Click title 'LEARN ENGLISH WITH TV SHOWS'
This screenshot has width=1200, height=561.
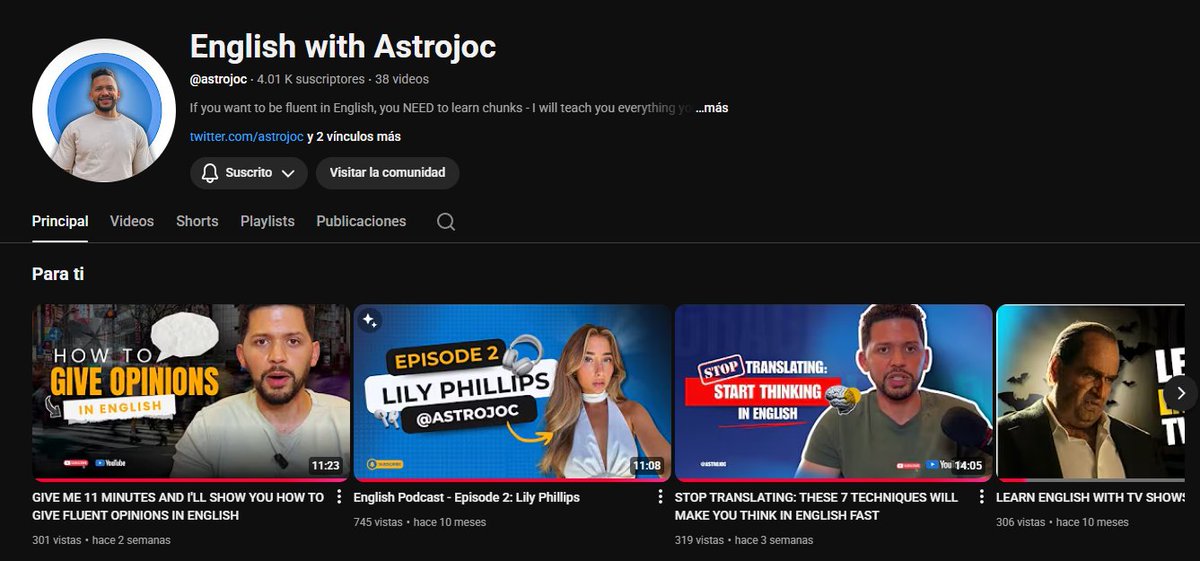tap(1091, 497)
